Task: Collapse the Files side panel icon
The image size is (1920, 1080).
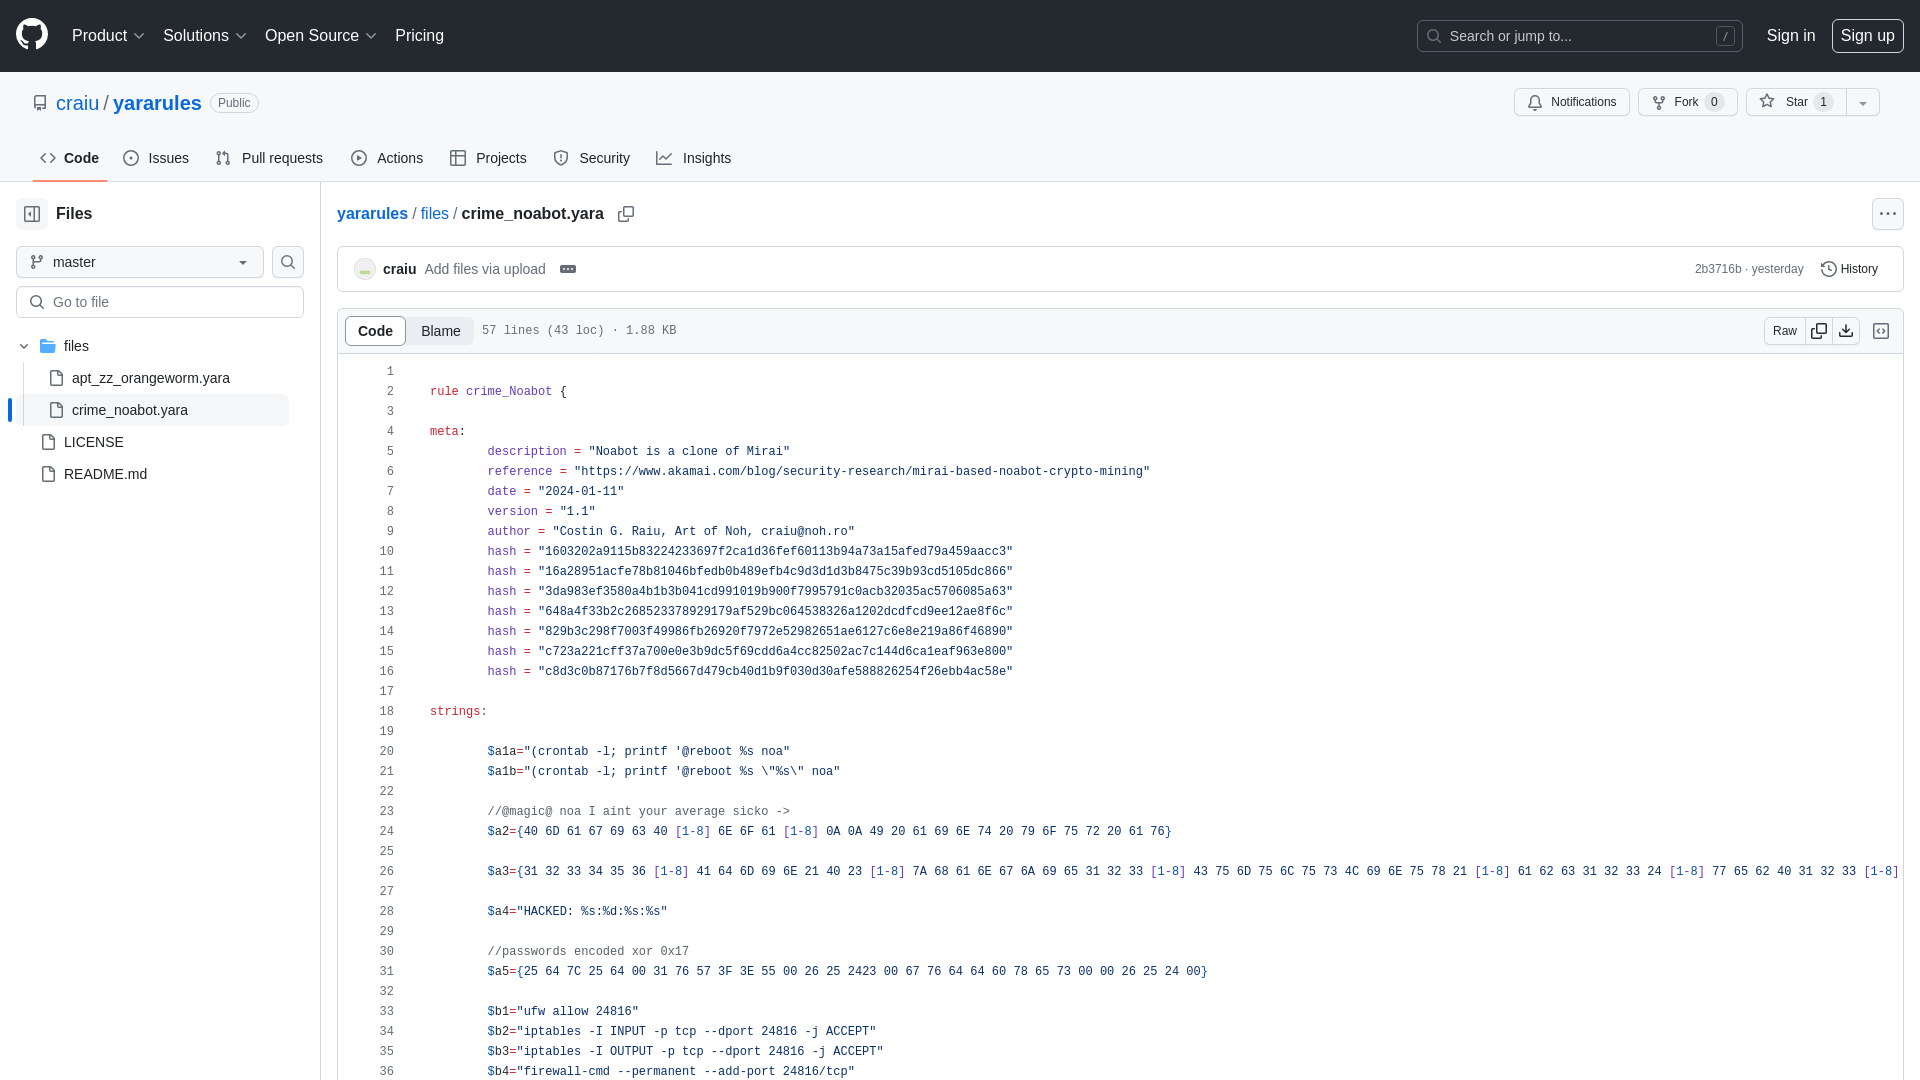Action: pyautogui.click(x=32, y=214)
